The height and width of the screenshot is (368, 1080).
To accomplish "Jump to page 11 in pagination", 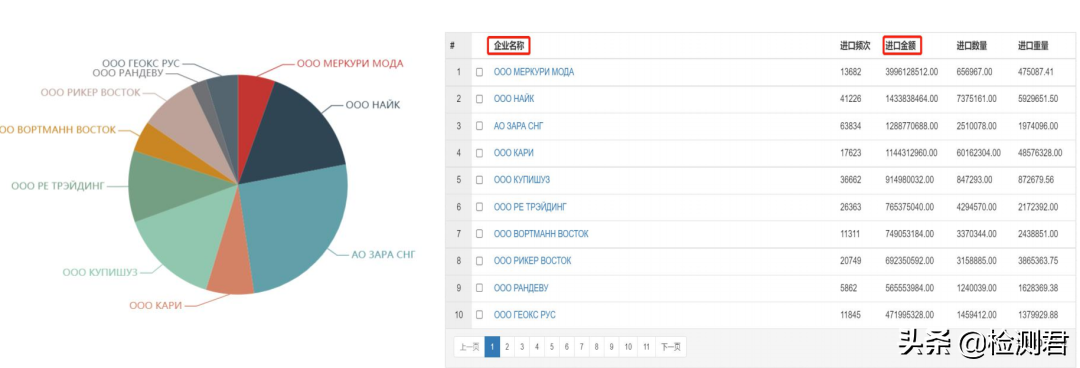I will click(x=646, y=347).
